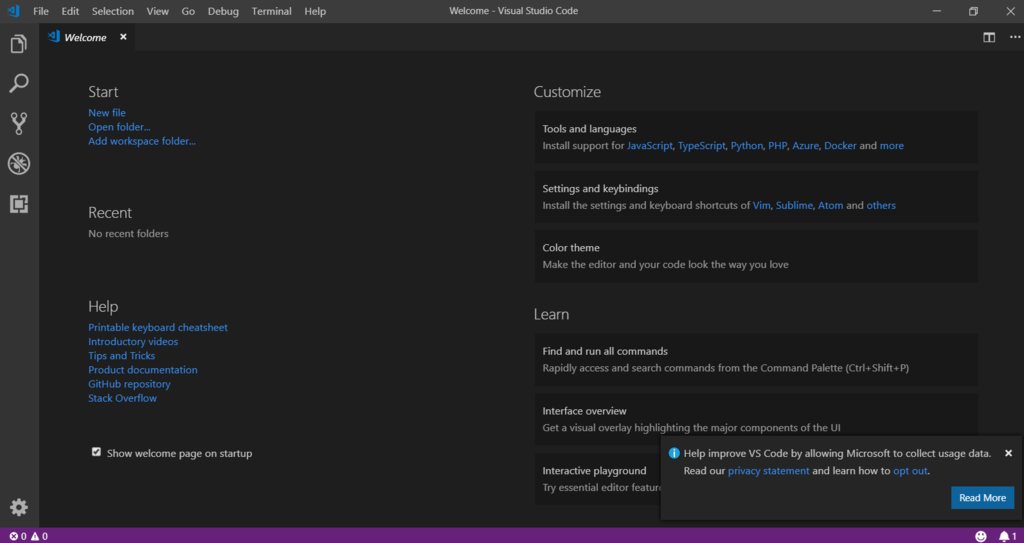This screenshot has height=543, width=1024.
Task: Click the more link under Tools and languages
Action: pyautogui.click(x=891, y=146)
